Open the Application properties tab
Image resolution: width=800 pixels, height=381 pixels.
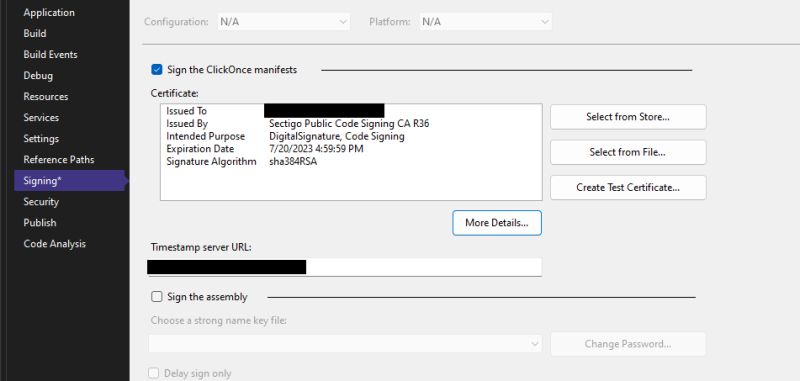pyautogui.click(x=49, y=13)
